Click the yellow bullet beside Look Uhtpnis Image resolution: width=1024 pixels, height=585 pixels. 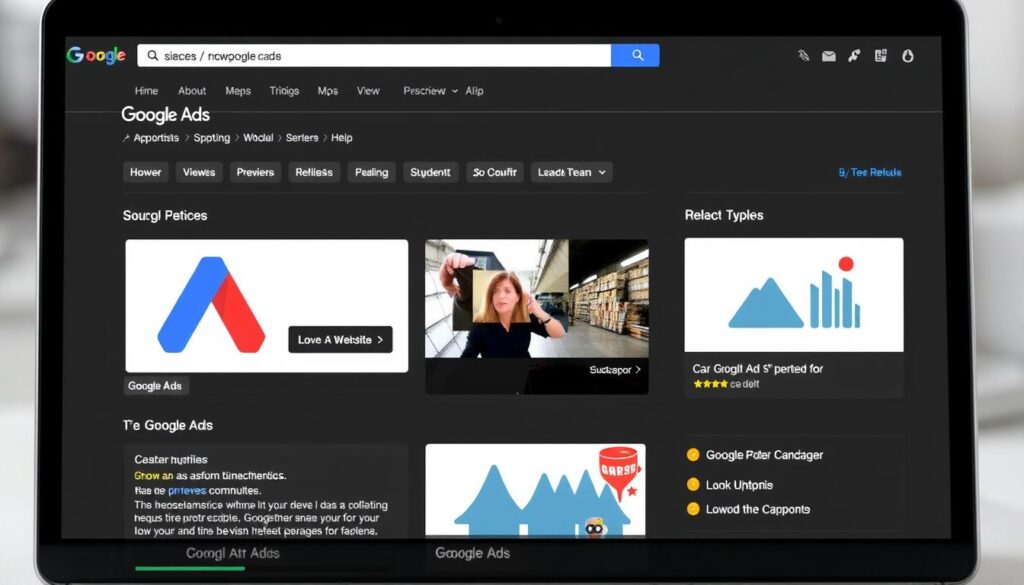click(x=693, y=484)
